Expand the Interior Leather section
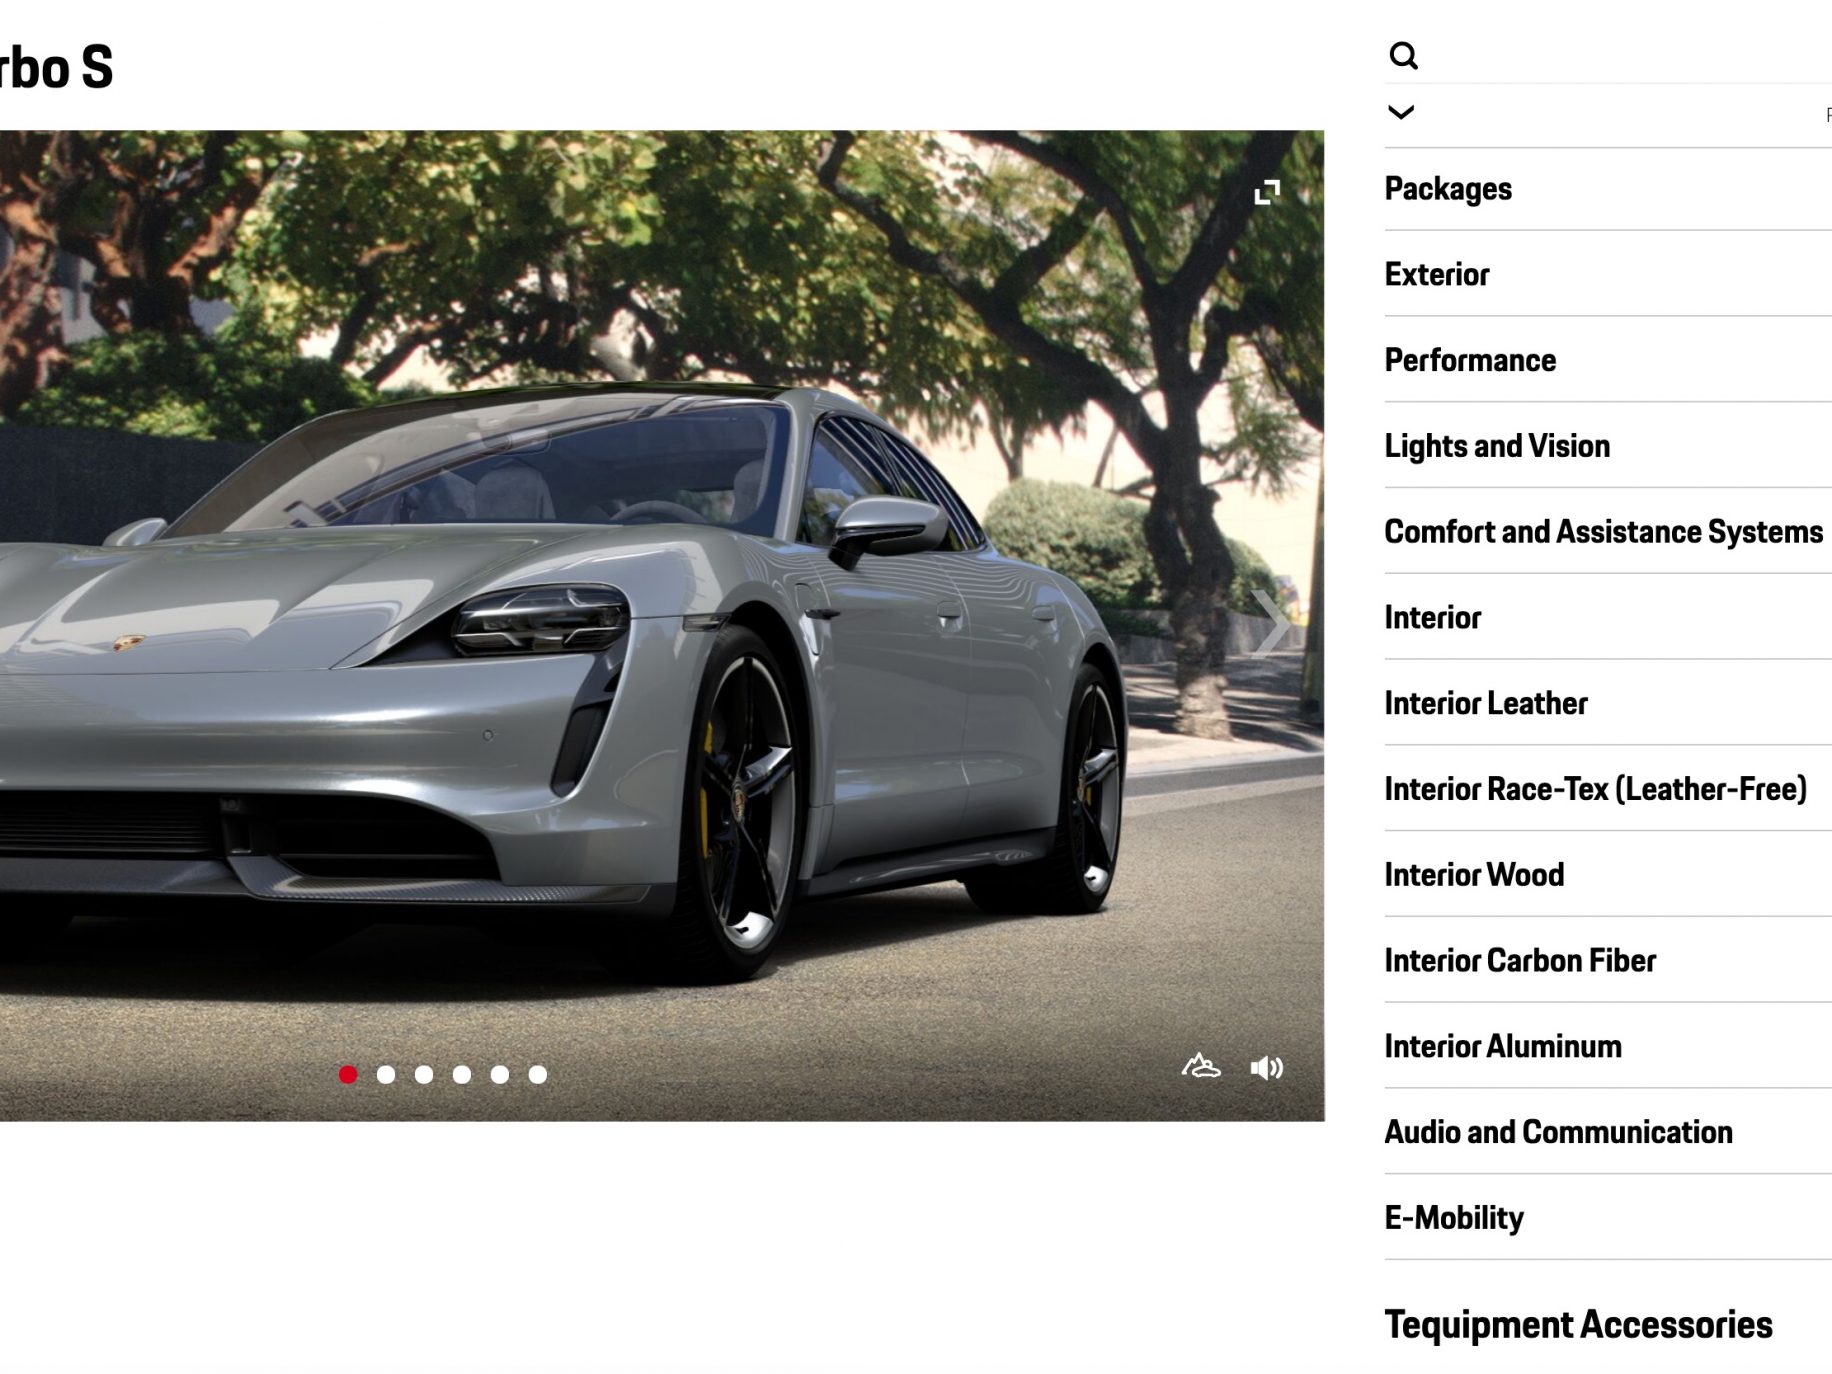Image resolution: width=1832 pixels, height=1374 pixels. [x=1608, y=703]
